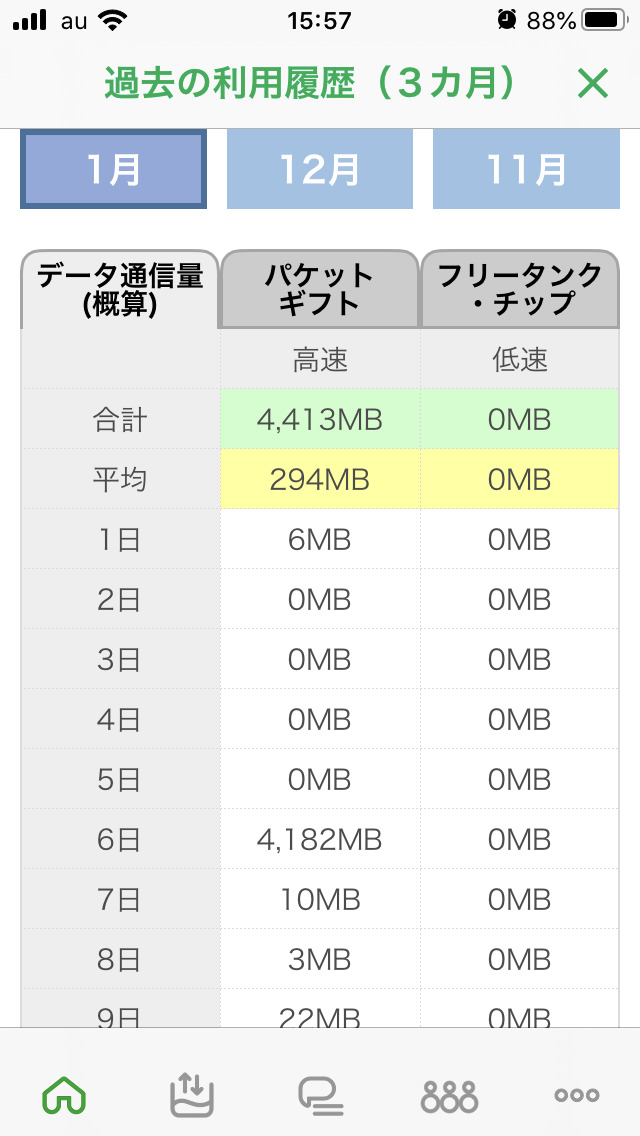Tap the Wi-Fi icon in status bar
The image size is (640, 1136).
(x=114, y=20)
